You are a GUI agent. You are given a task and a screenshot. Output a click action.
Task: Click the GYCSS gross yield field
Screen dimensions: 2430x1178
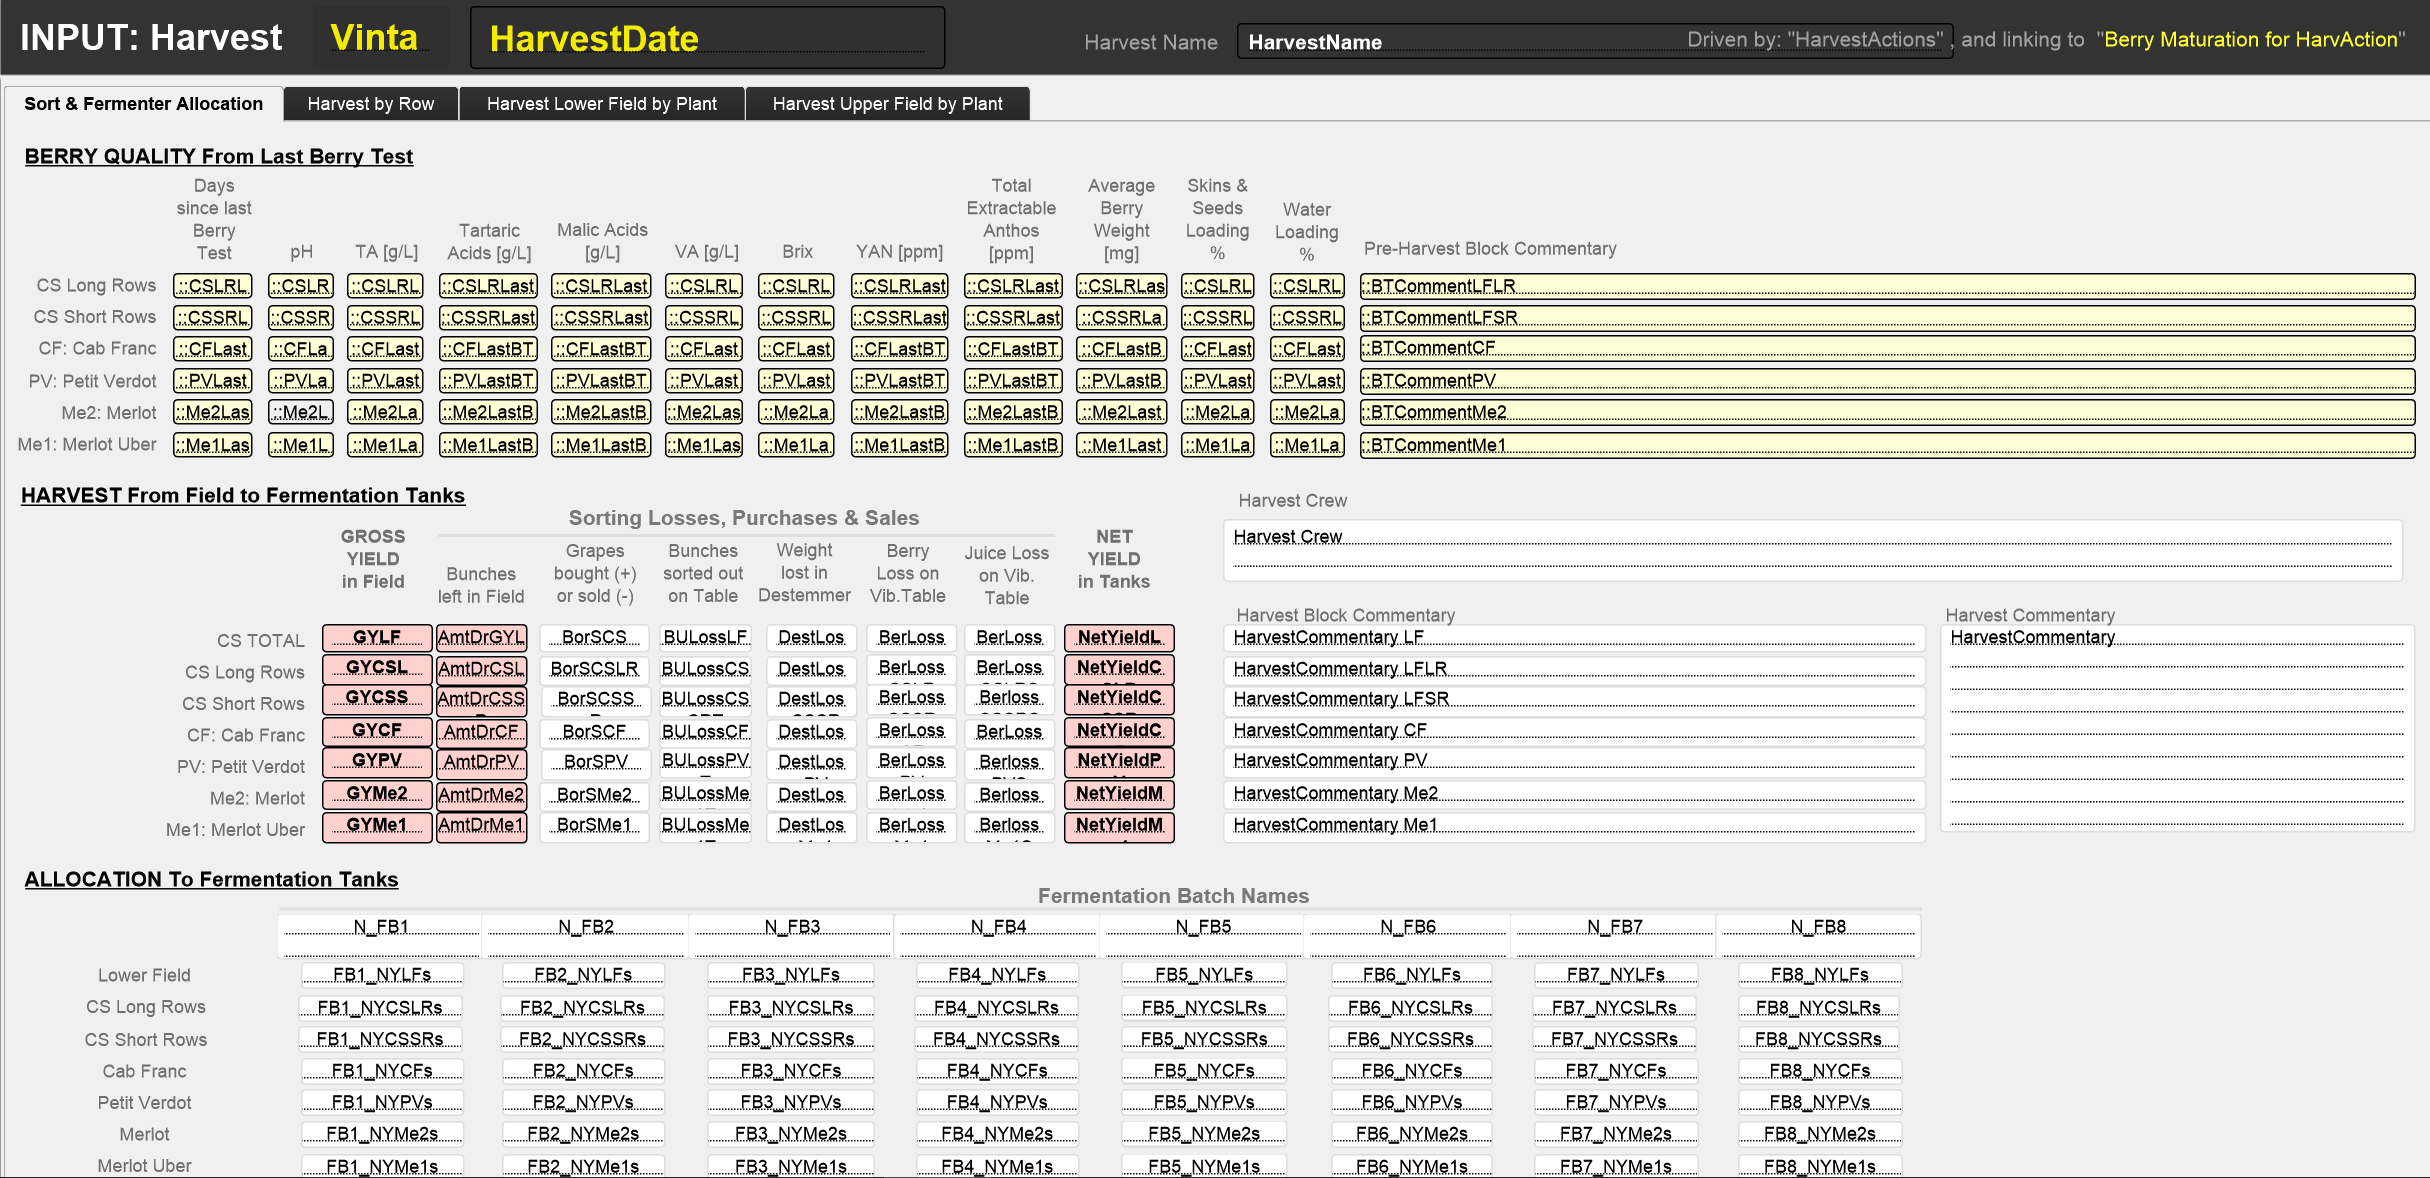coord(377,698)
